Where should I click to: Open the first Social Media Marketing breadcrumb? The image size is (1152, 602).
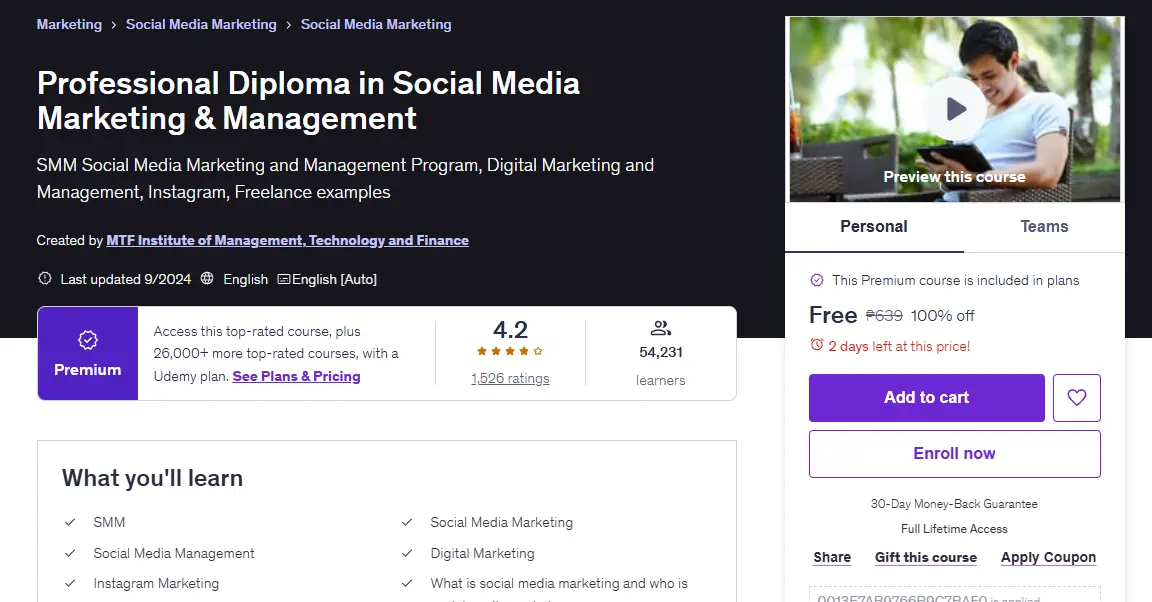(201, 24)
